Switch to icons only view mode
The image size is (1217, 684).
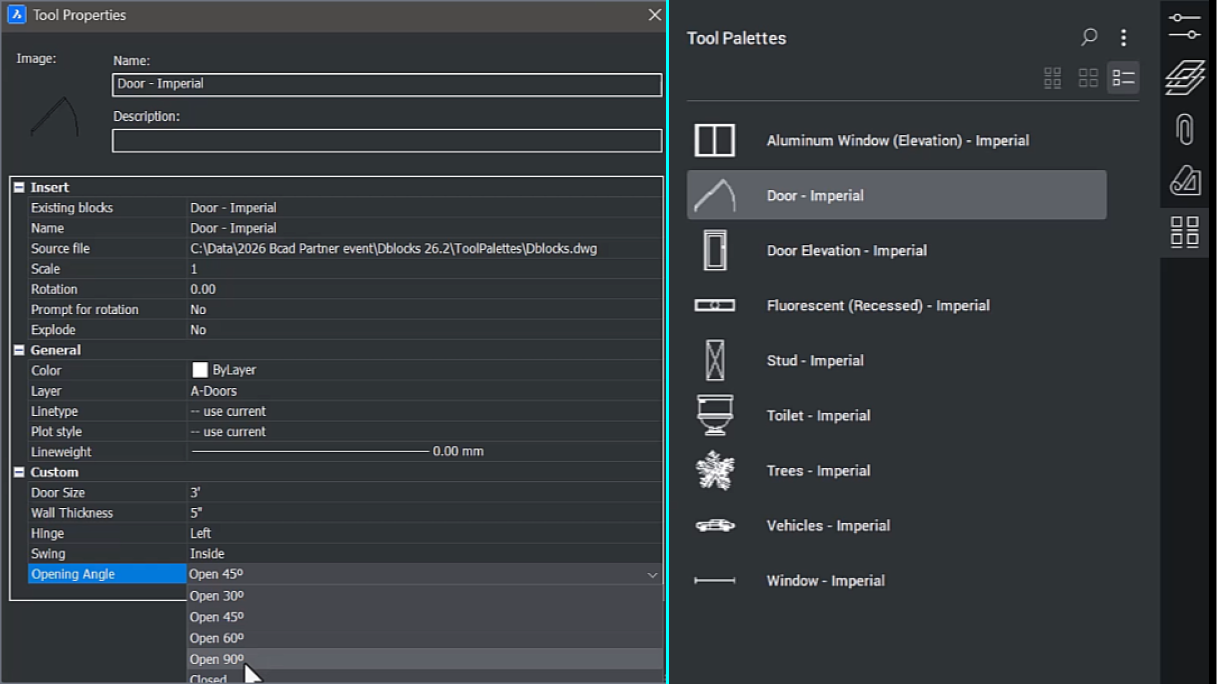point(1088,77)
